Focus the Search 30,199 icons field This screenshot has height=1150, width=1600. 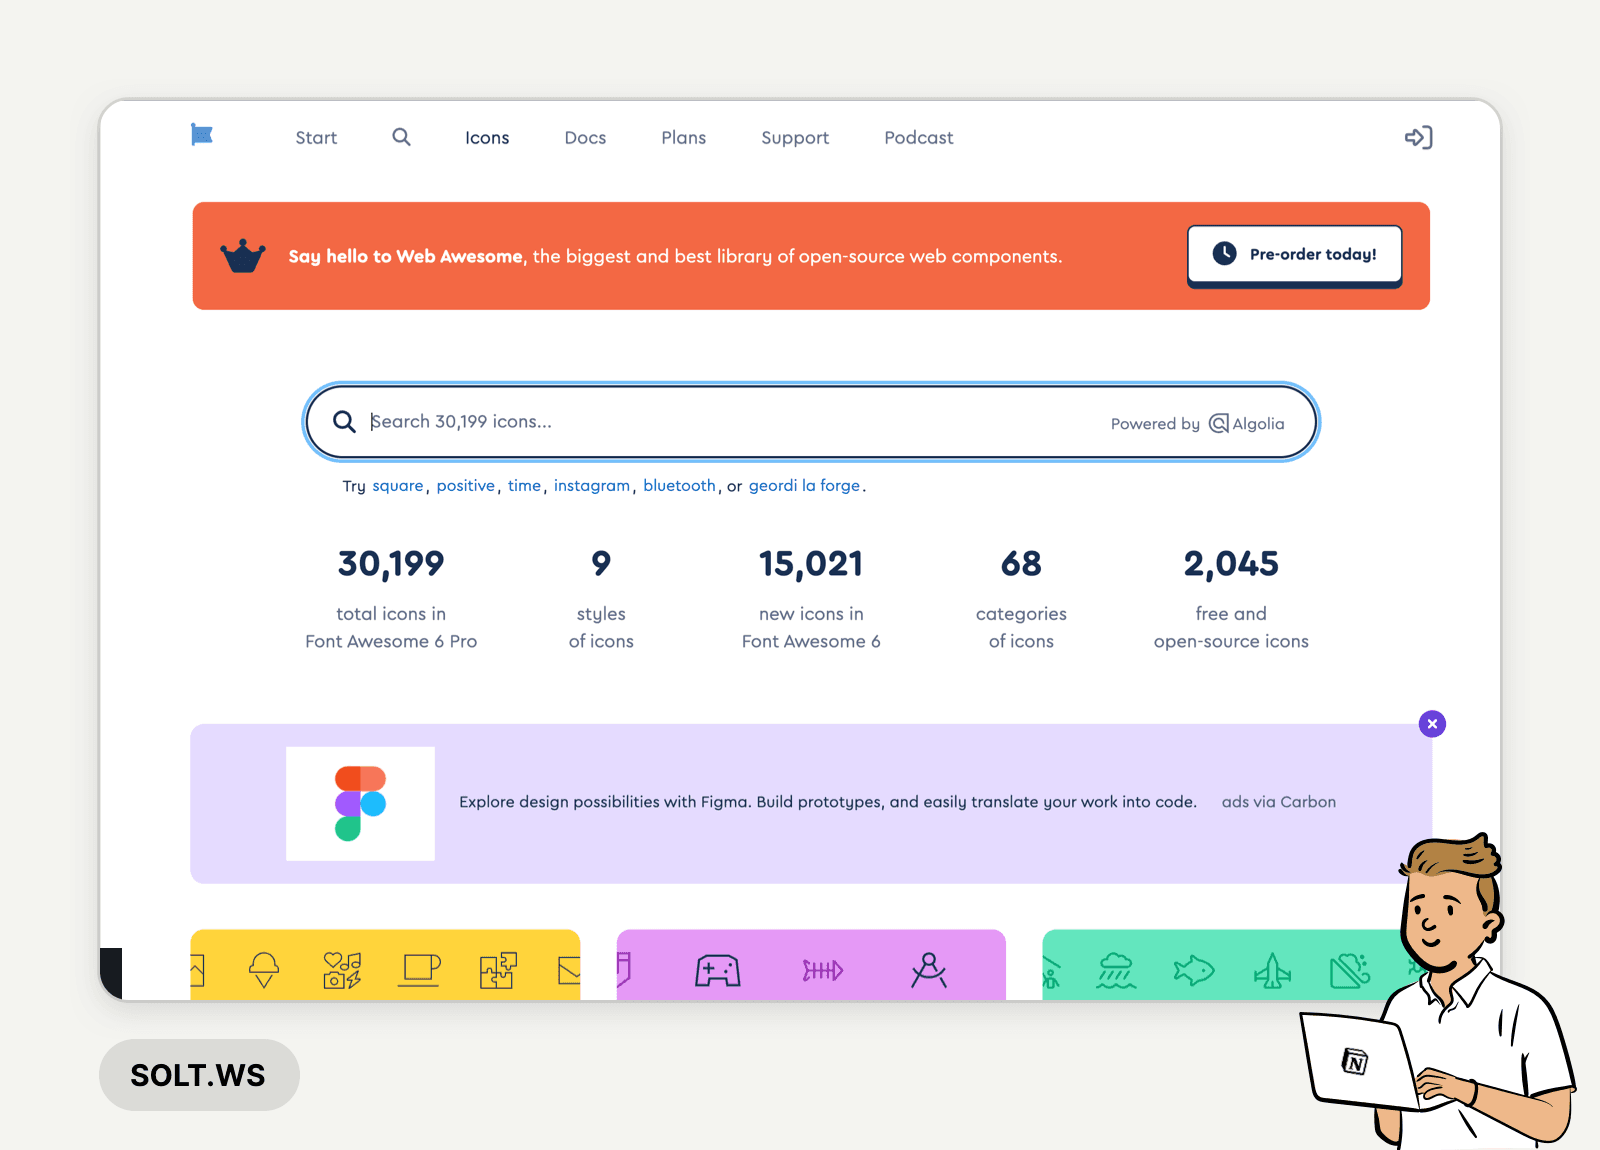(811, 422)
